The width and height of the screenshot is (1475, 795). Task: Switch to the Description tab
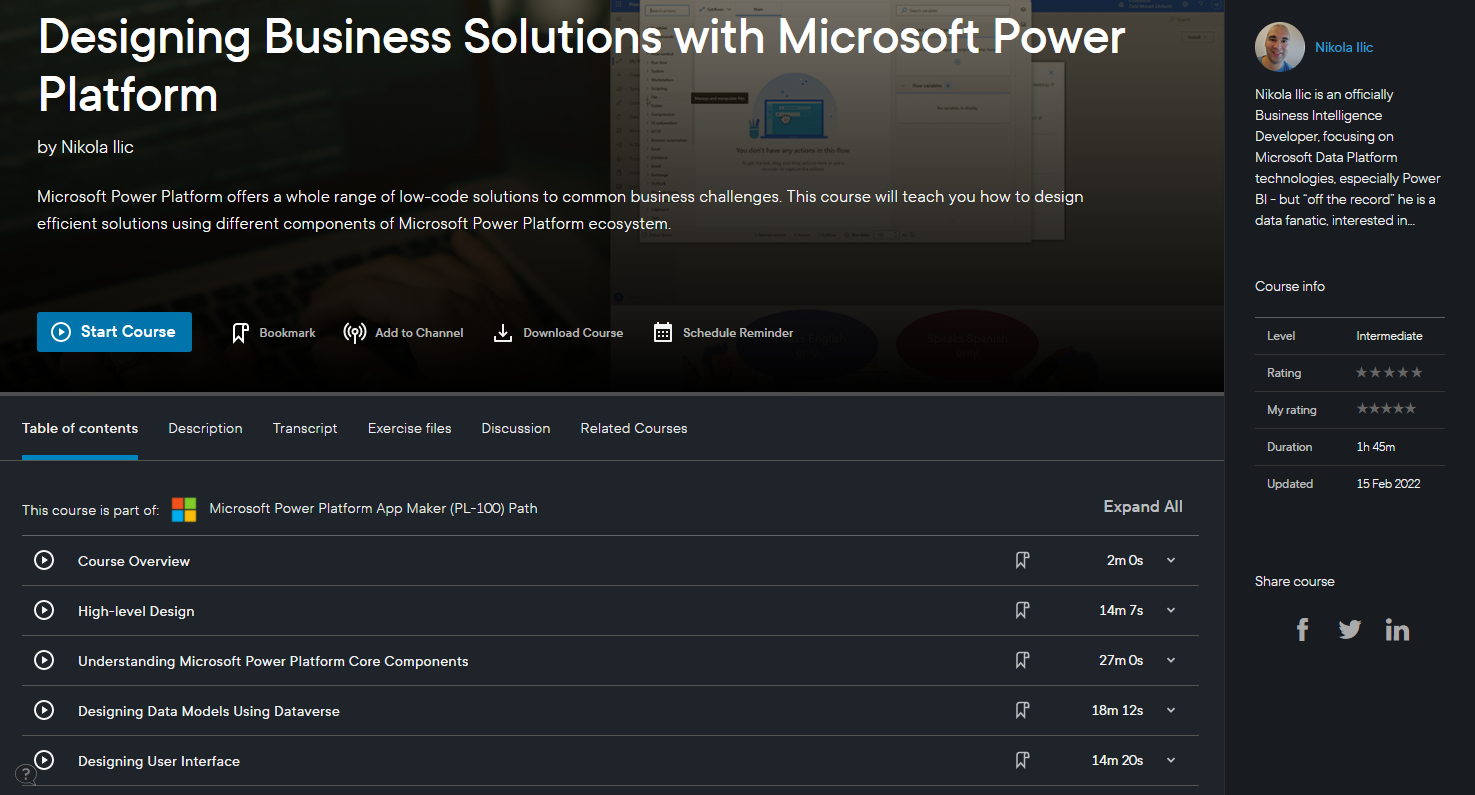coord(205,428)
